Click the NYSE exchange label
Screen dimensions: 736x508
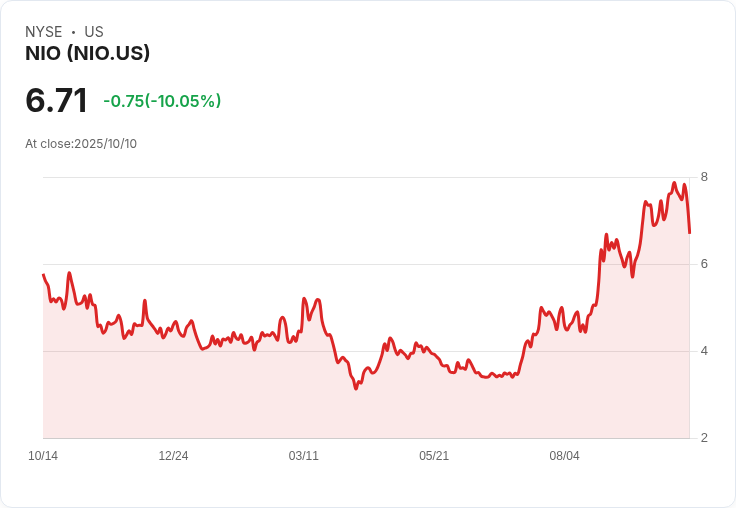click(x=44, y=32)
